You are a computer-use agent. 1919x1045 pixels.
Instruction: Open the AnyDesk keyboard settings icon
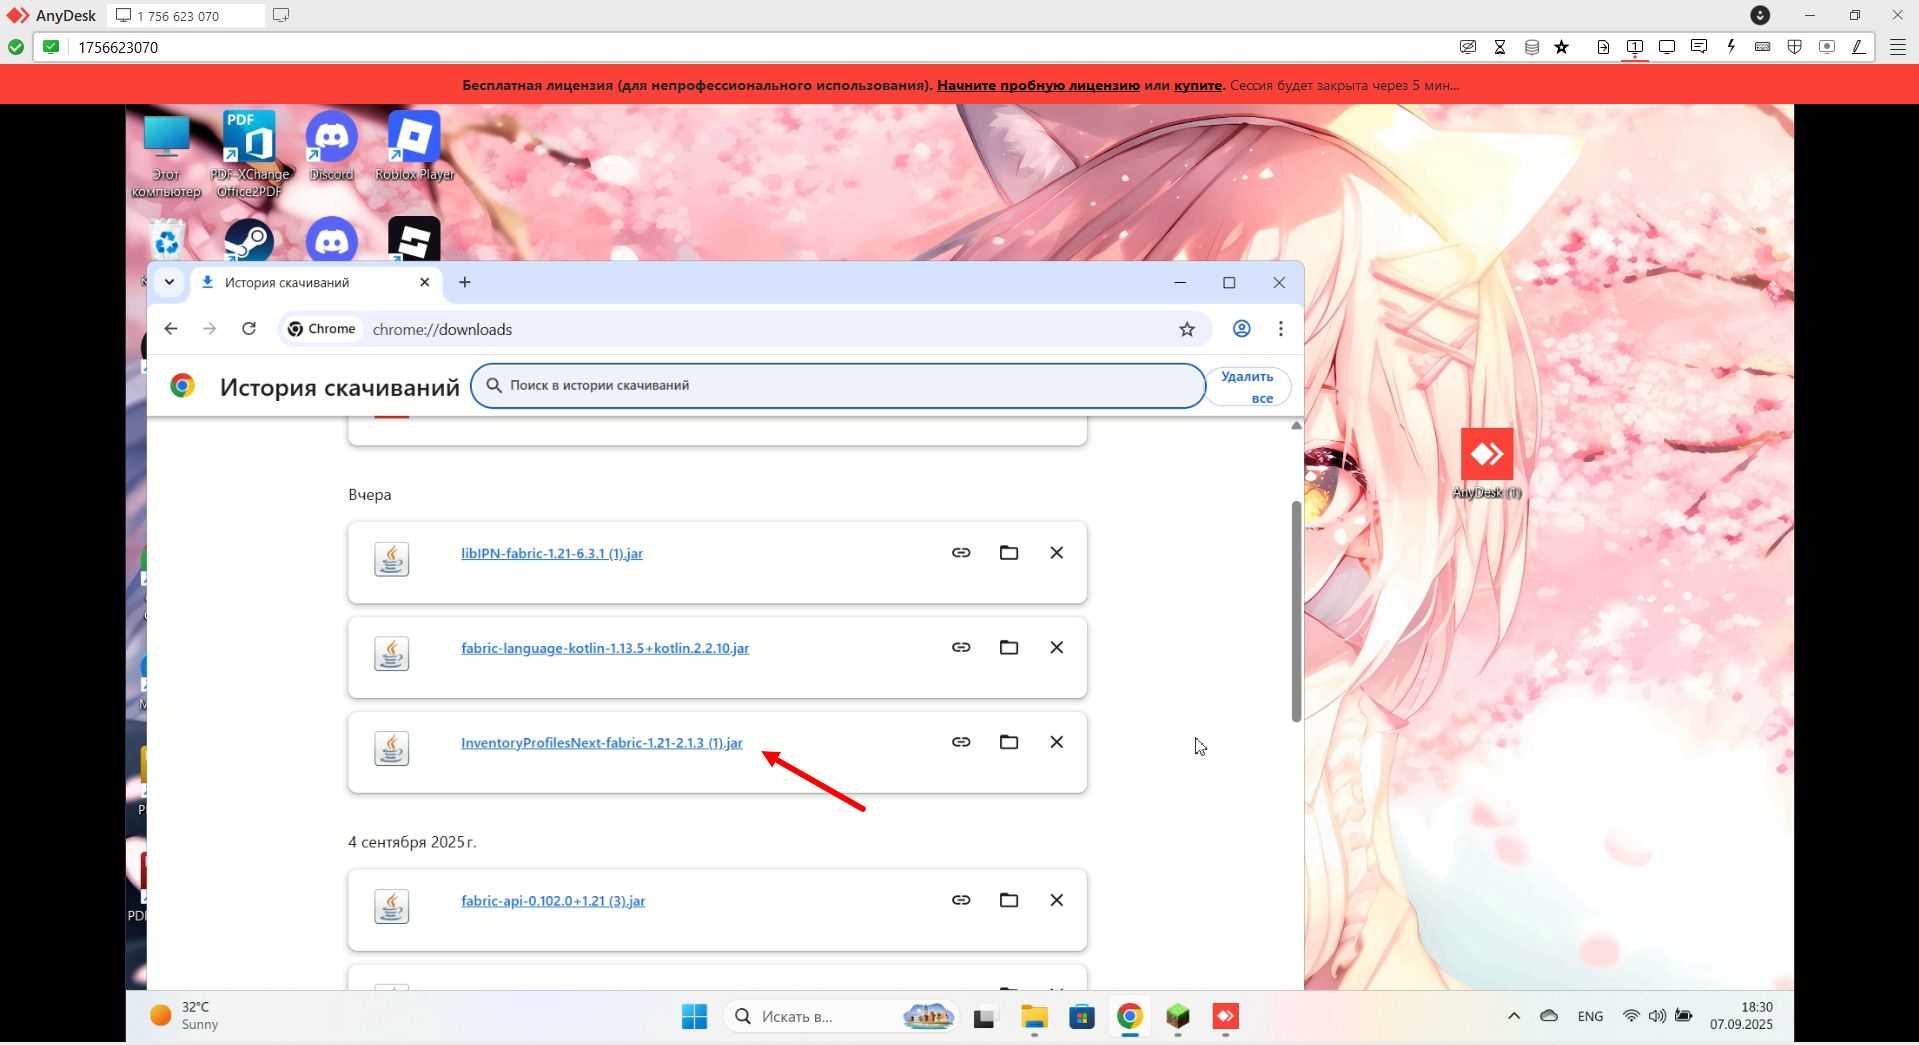pyautogui.click(x=1763, y=47)
